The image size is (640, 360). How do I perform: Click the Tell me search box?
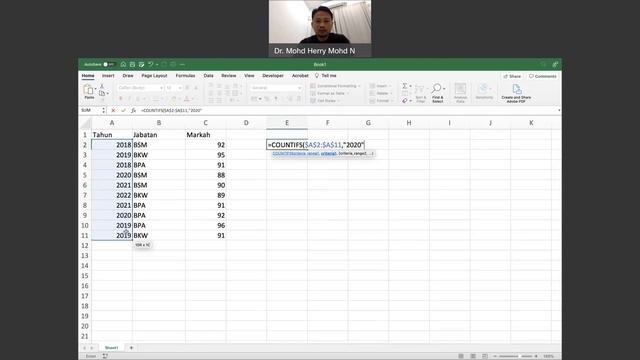[326, 76]
